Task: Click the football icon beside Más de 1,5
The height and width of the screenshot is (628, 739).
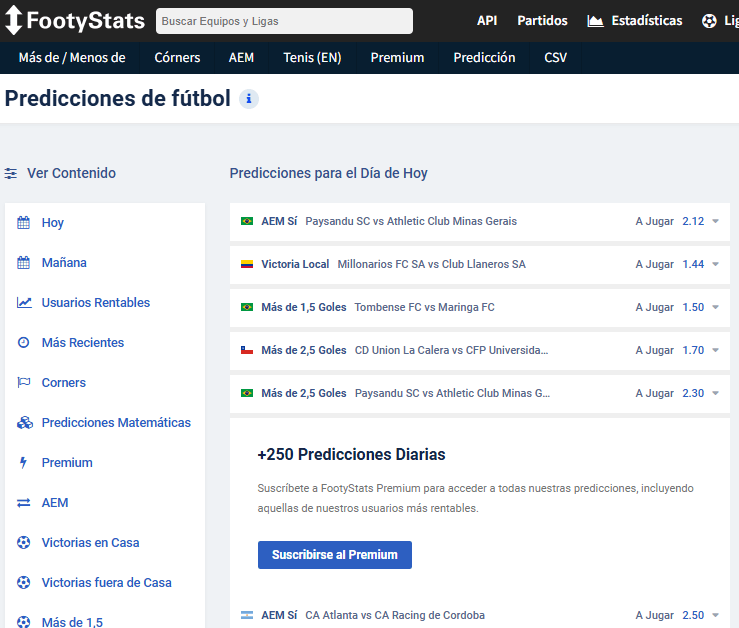Action: click(x=24, y=622)
